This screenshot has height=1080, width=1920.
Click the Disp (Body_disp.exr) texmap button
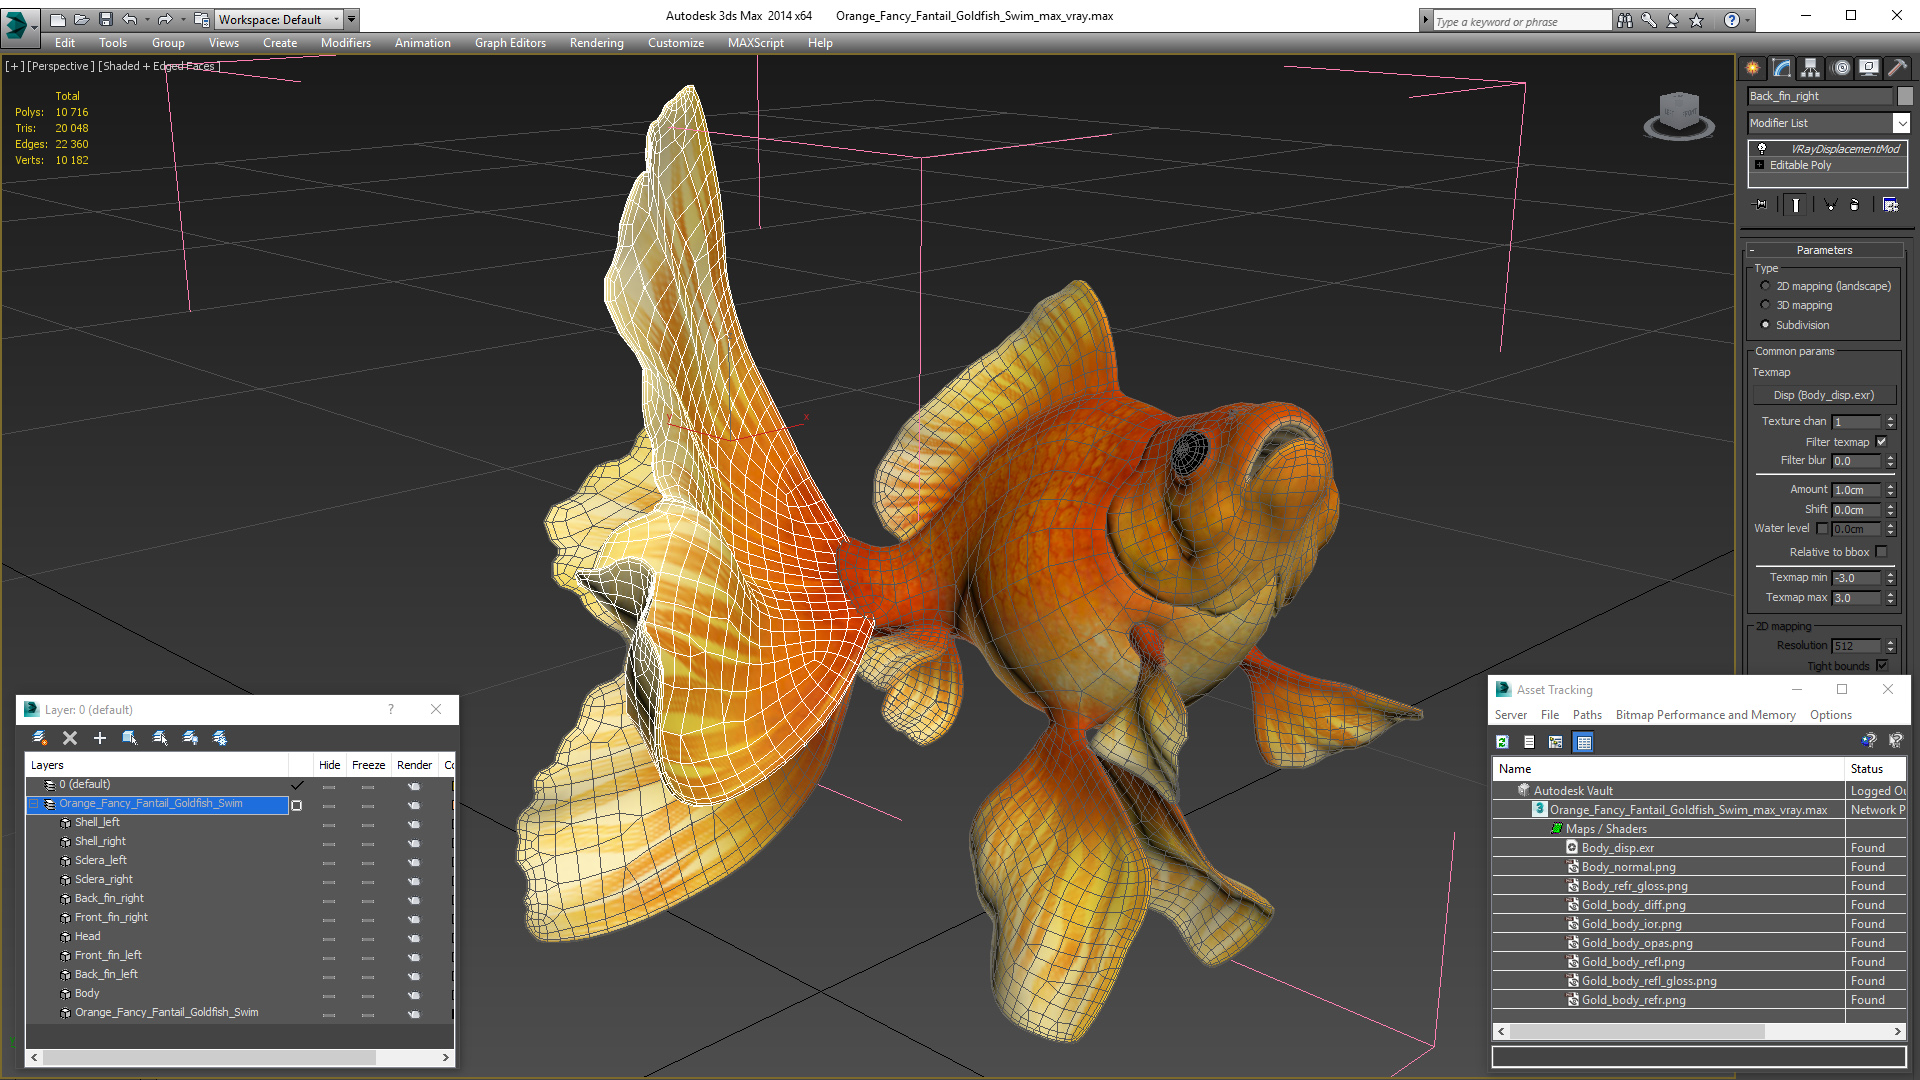click(1823, 395)
